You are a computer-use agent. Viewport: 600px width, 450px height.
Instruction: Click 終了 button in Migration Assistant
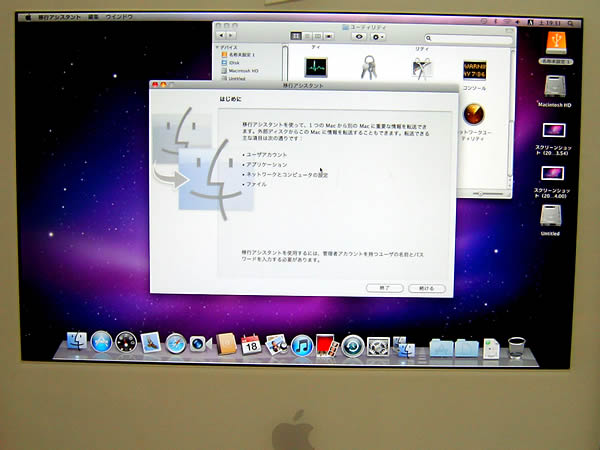385,288
